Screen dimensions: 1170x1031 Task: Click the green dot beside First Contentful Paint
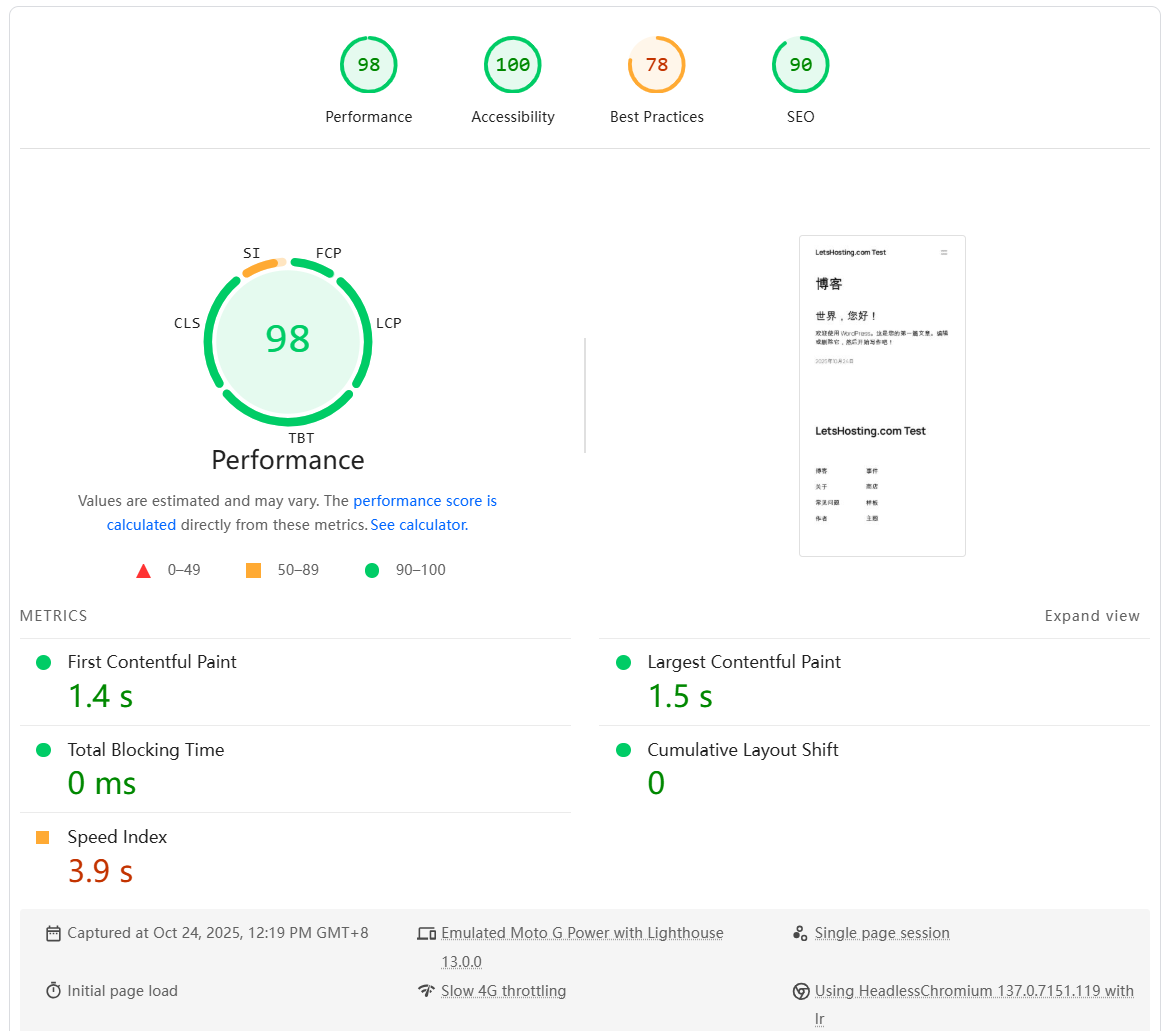(x=43, y=662)
